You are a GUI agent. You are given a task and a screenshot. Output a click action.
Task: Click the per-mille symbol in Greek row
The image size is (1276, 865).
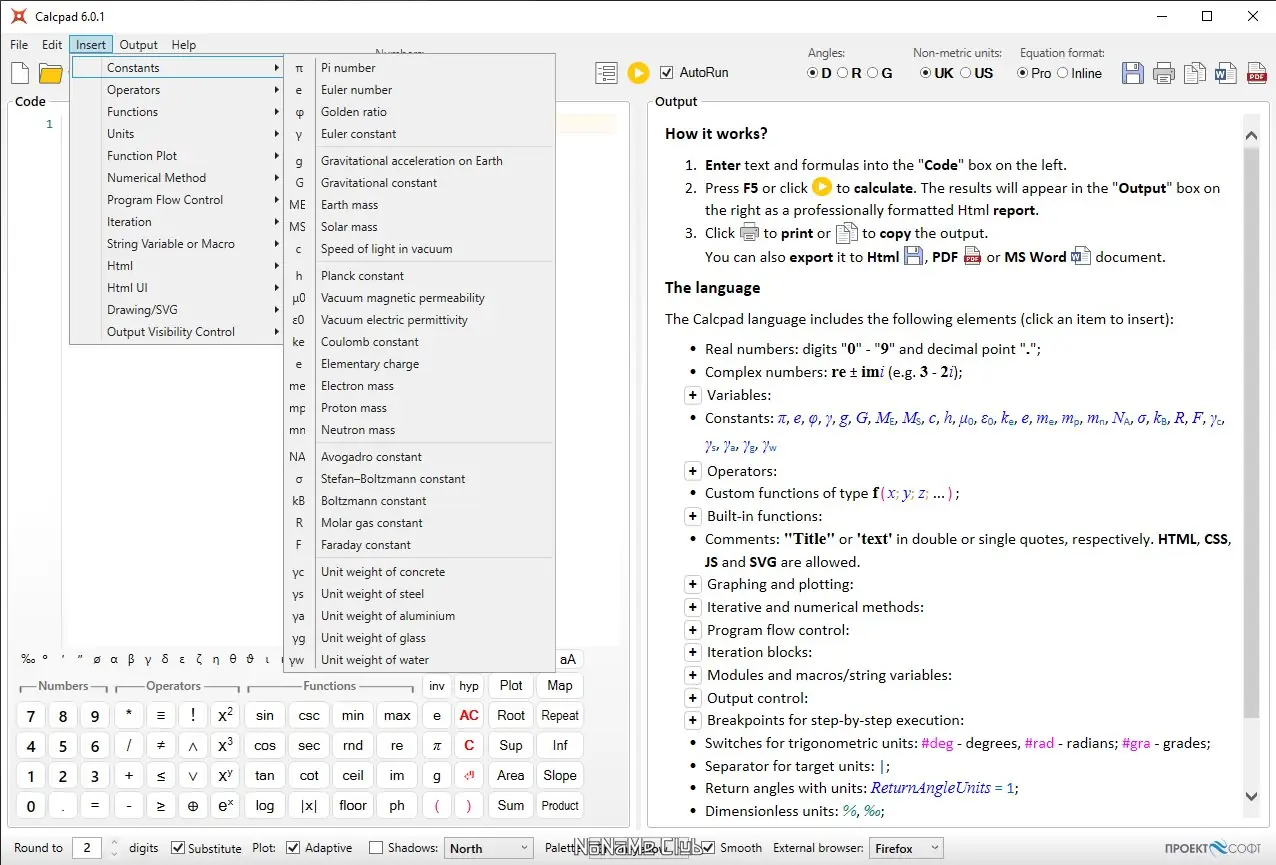pyautogui.click(x=29, y=659)
